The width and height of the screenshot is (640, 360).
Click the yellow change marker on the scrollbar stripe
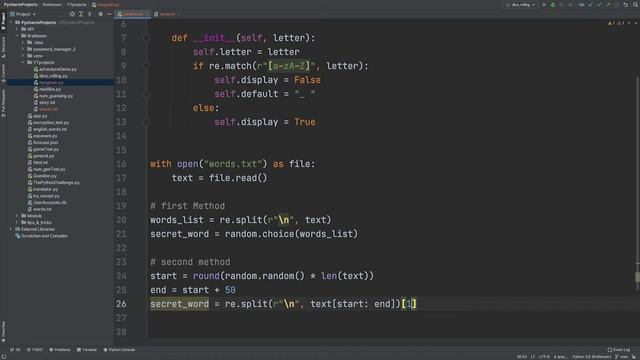click(637, 277)
